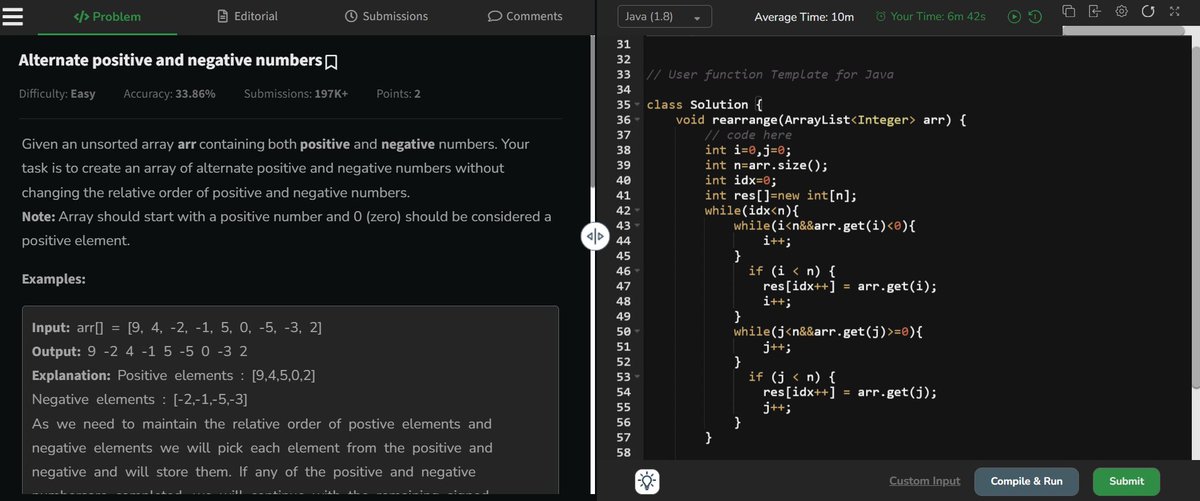The width and height of the screenshot is (1200, 501).
Task: Click the copy code icon
Action: click(1069, 12)
